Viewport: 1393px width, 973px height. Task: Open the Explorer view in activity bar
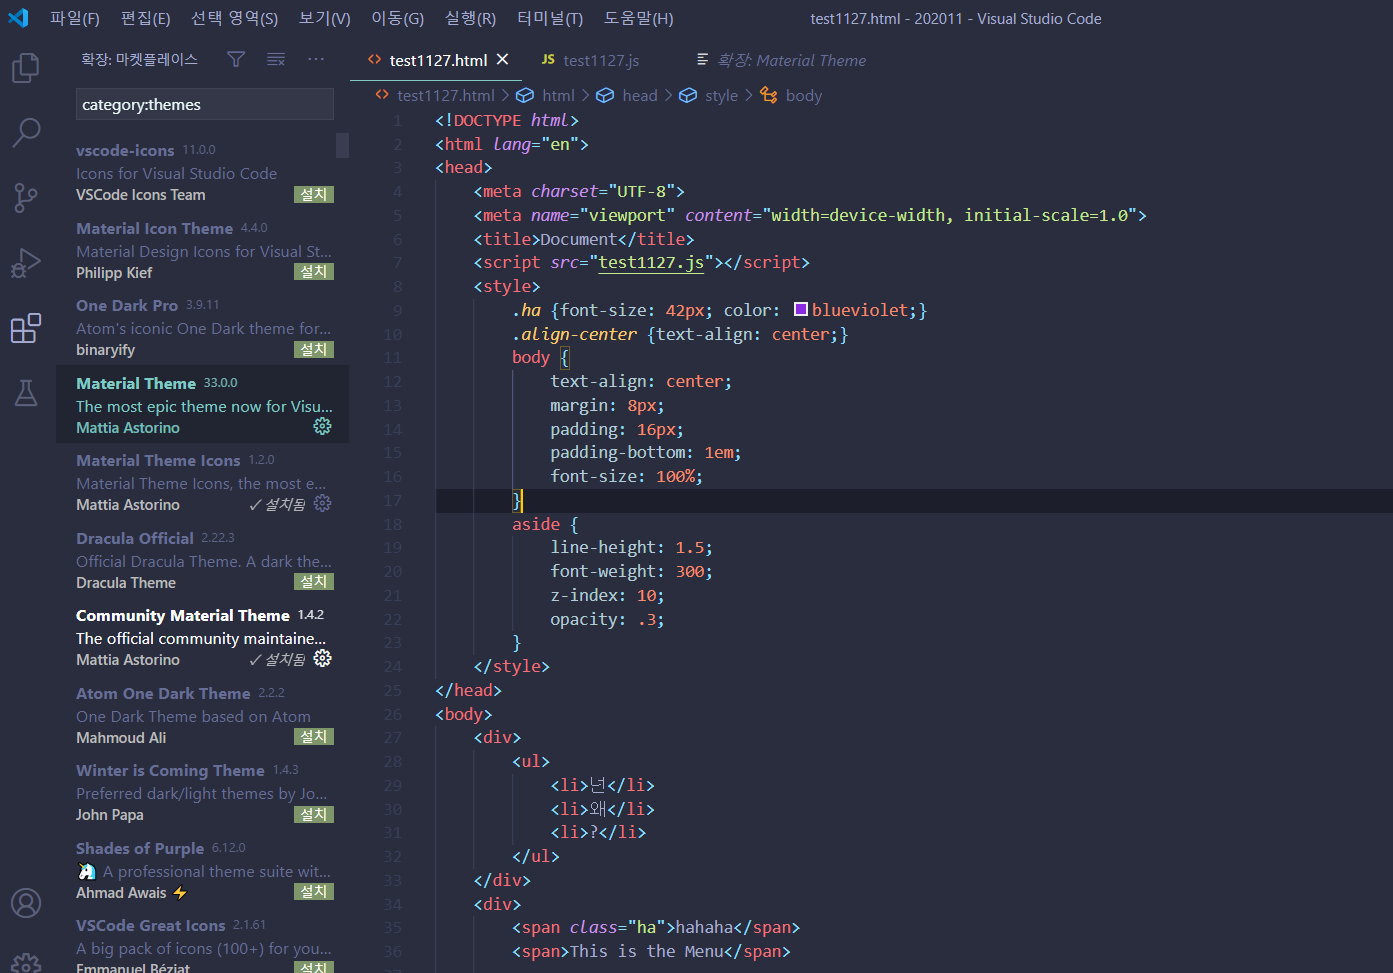pyautogui.click(x=26, y=68)
